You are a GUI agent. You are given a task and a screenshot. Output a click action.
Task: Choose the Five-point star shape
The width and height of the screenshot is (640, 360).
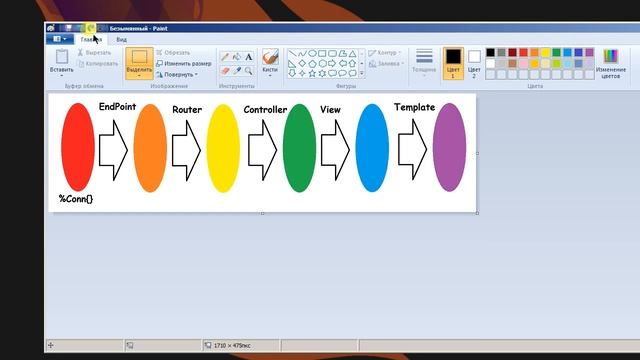312,73
